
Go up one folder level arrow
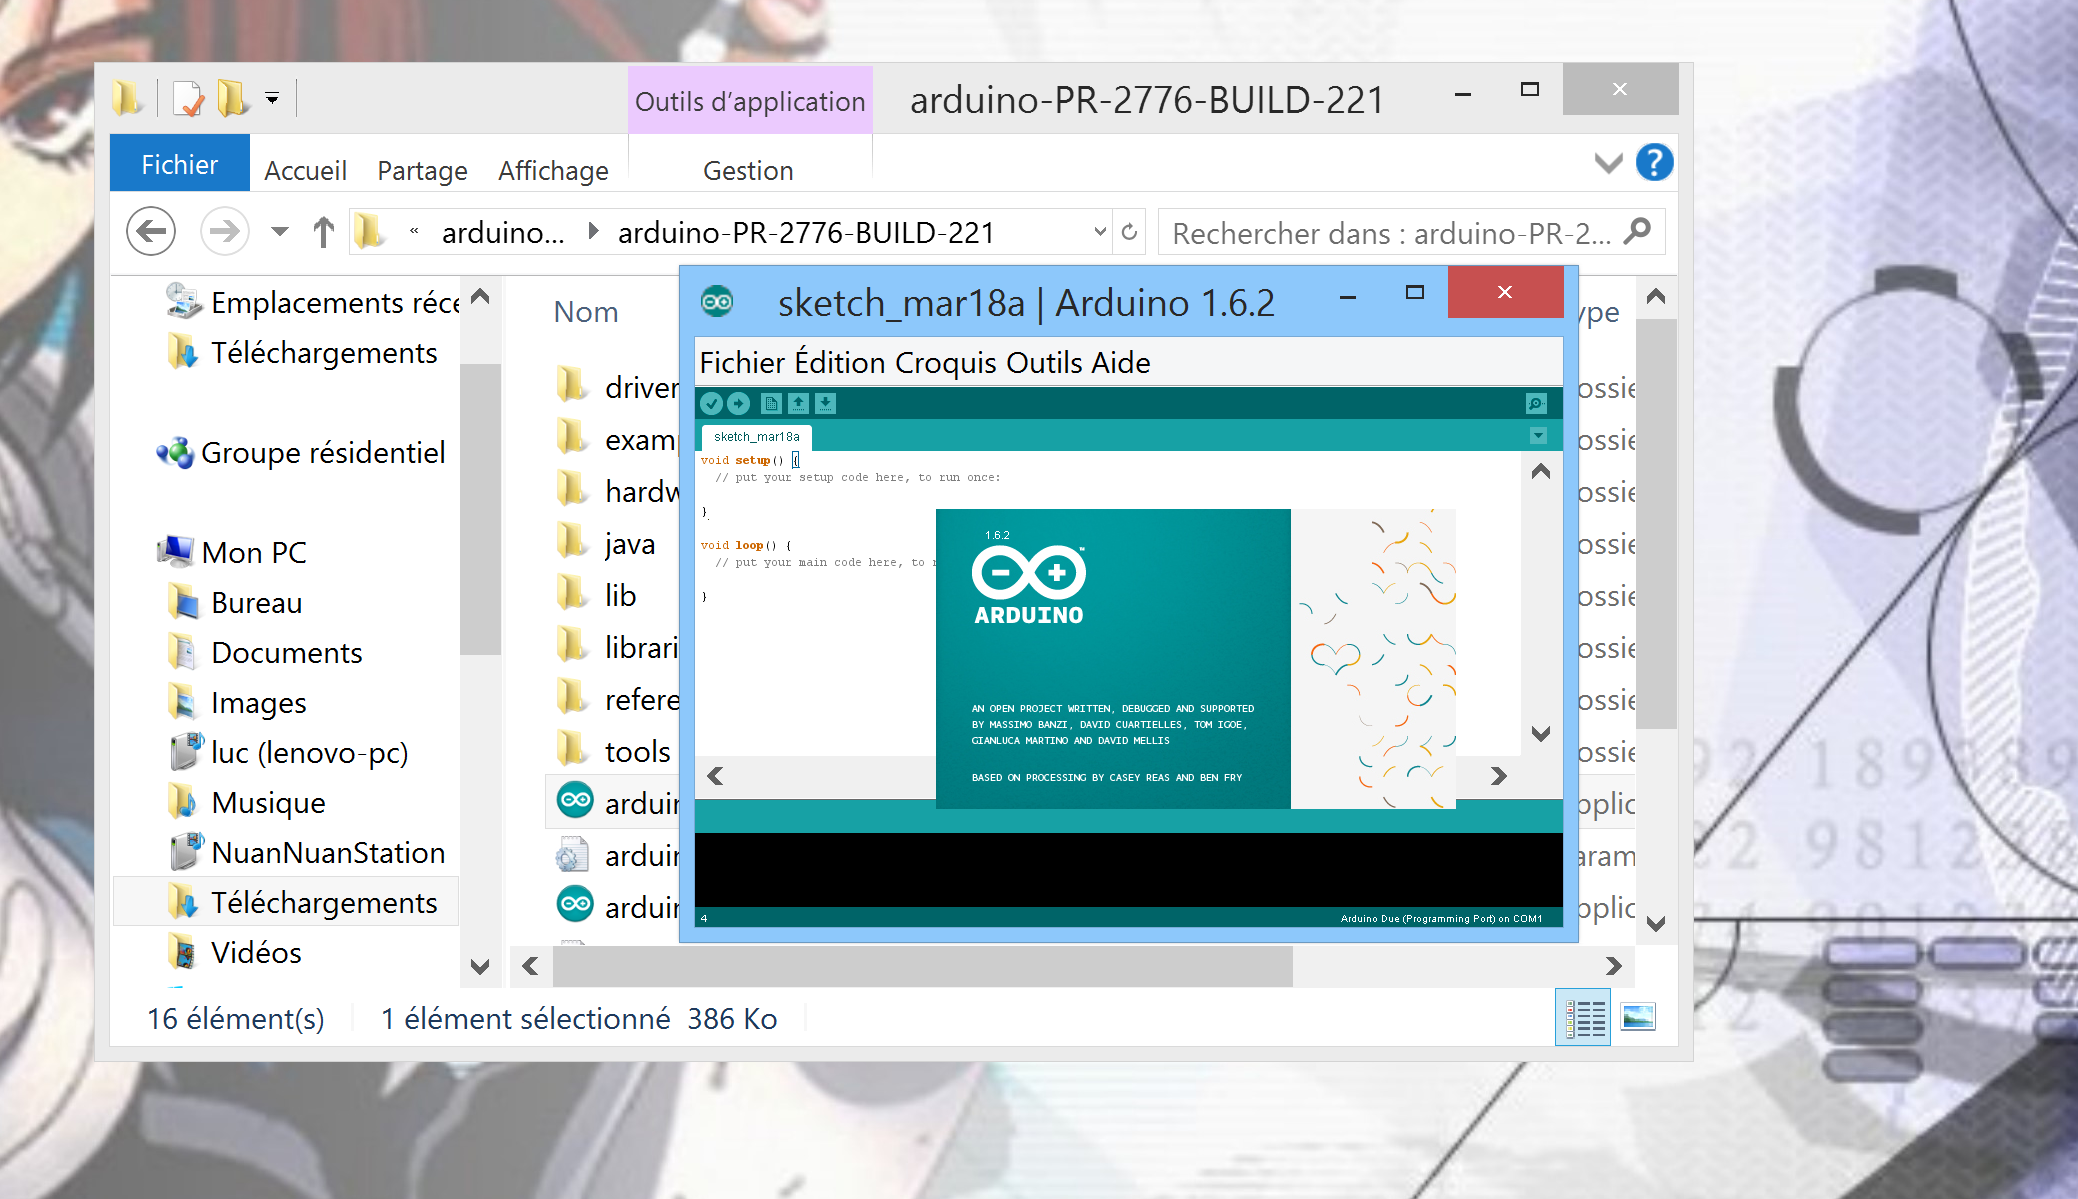(x=323, y=232)
